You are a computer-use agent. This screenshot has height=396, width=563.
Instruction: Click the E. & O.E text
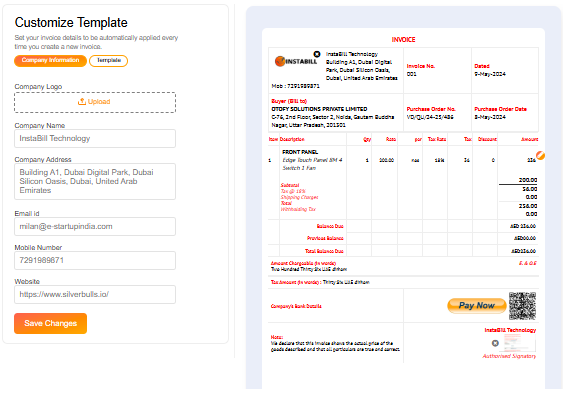[527, 263]
